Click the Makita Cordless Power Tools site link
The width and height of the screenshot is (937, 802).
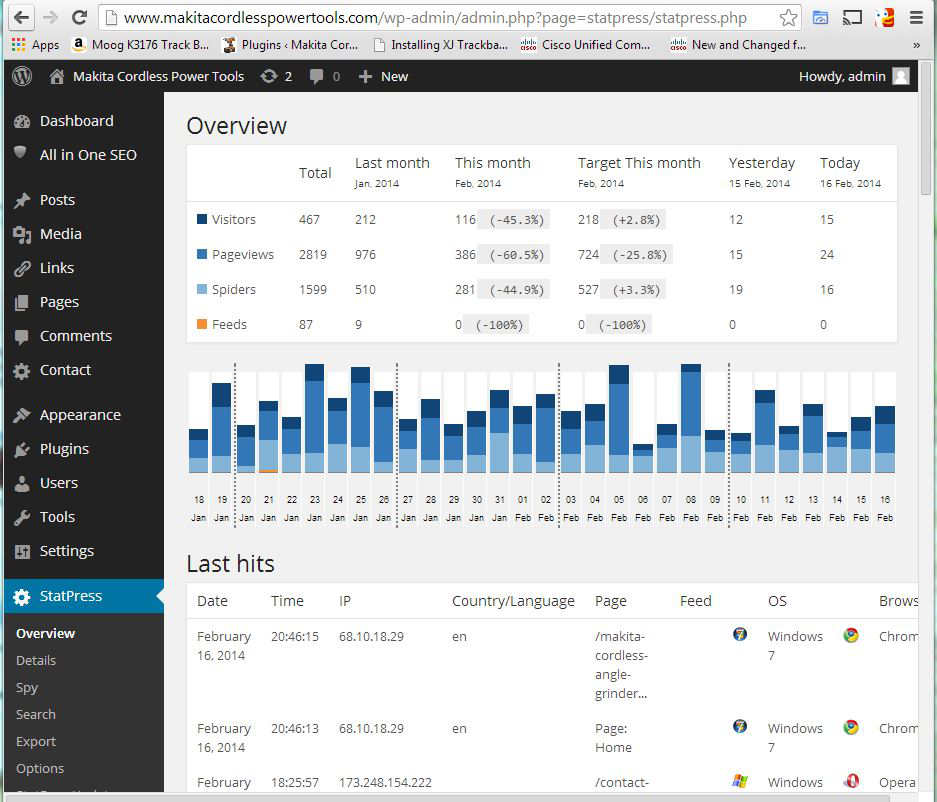pyautogui.click(x=158, y=76)
